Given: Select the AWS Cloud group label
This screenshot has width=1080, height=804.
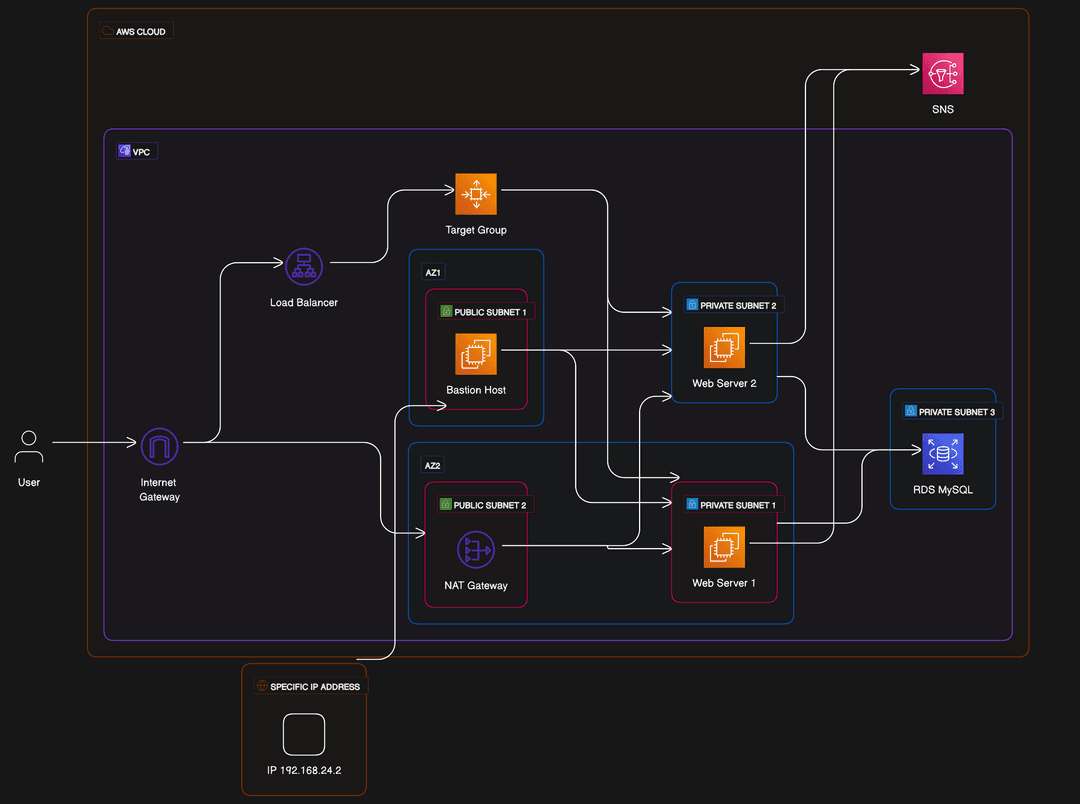Looking at the screenshot, I should pyautogui.click(x=137, y=32).
